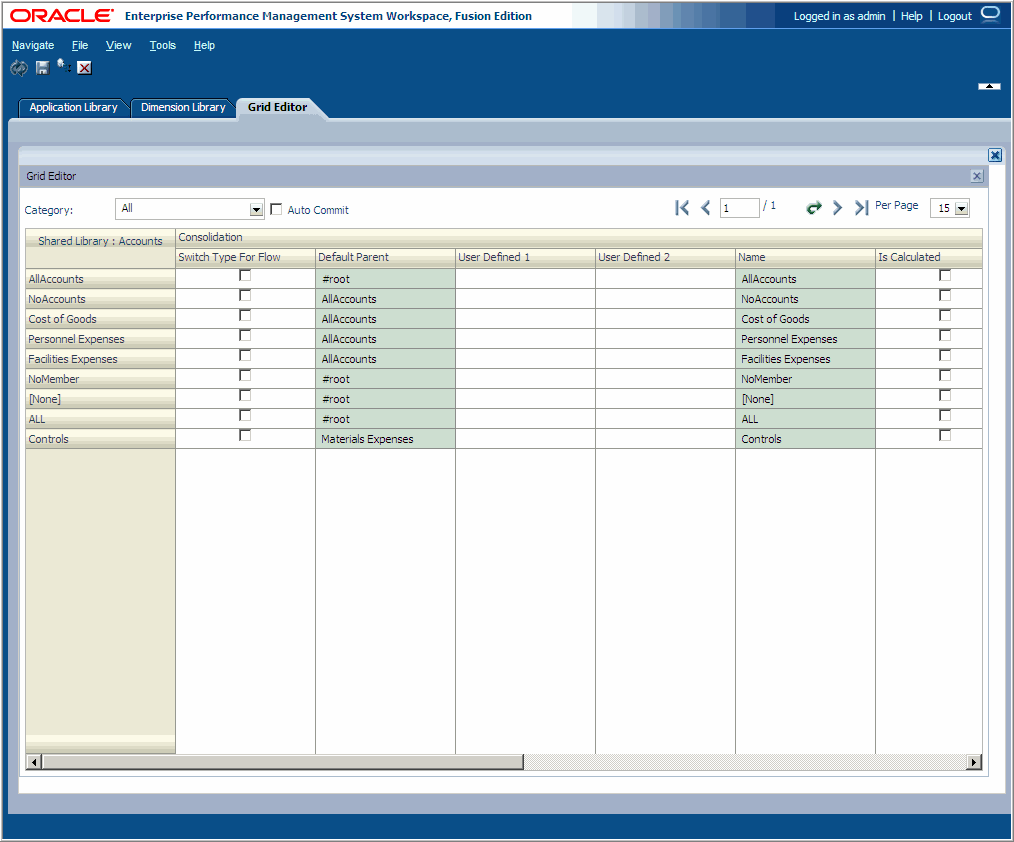The width and height of the screenshot is (1014, 842).
Task: Click the Switch Type For Flow header
Action: click(x=245, y=257)
